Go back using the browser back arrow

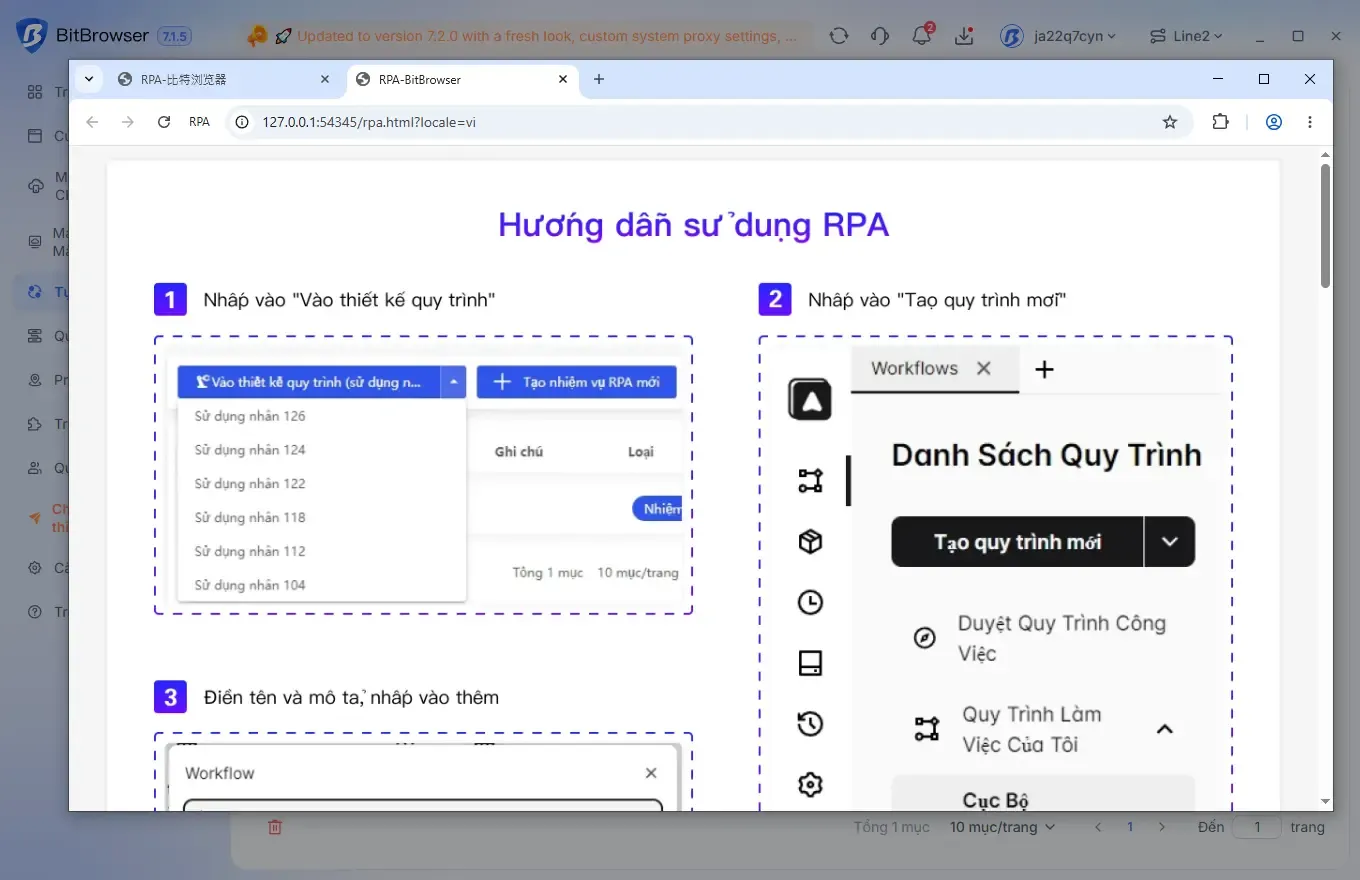click(92, 122)
